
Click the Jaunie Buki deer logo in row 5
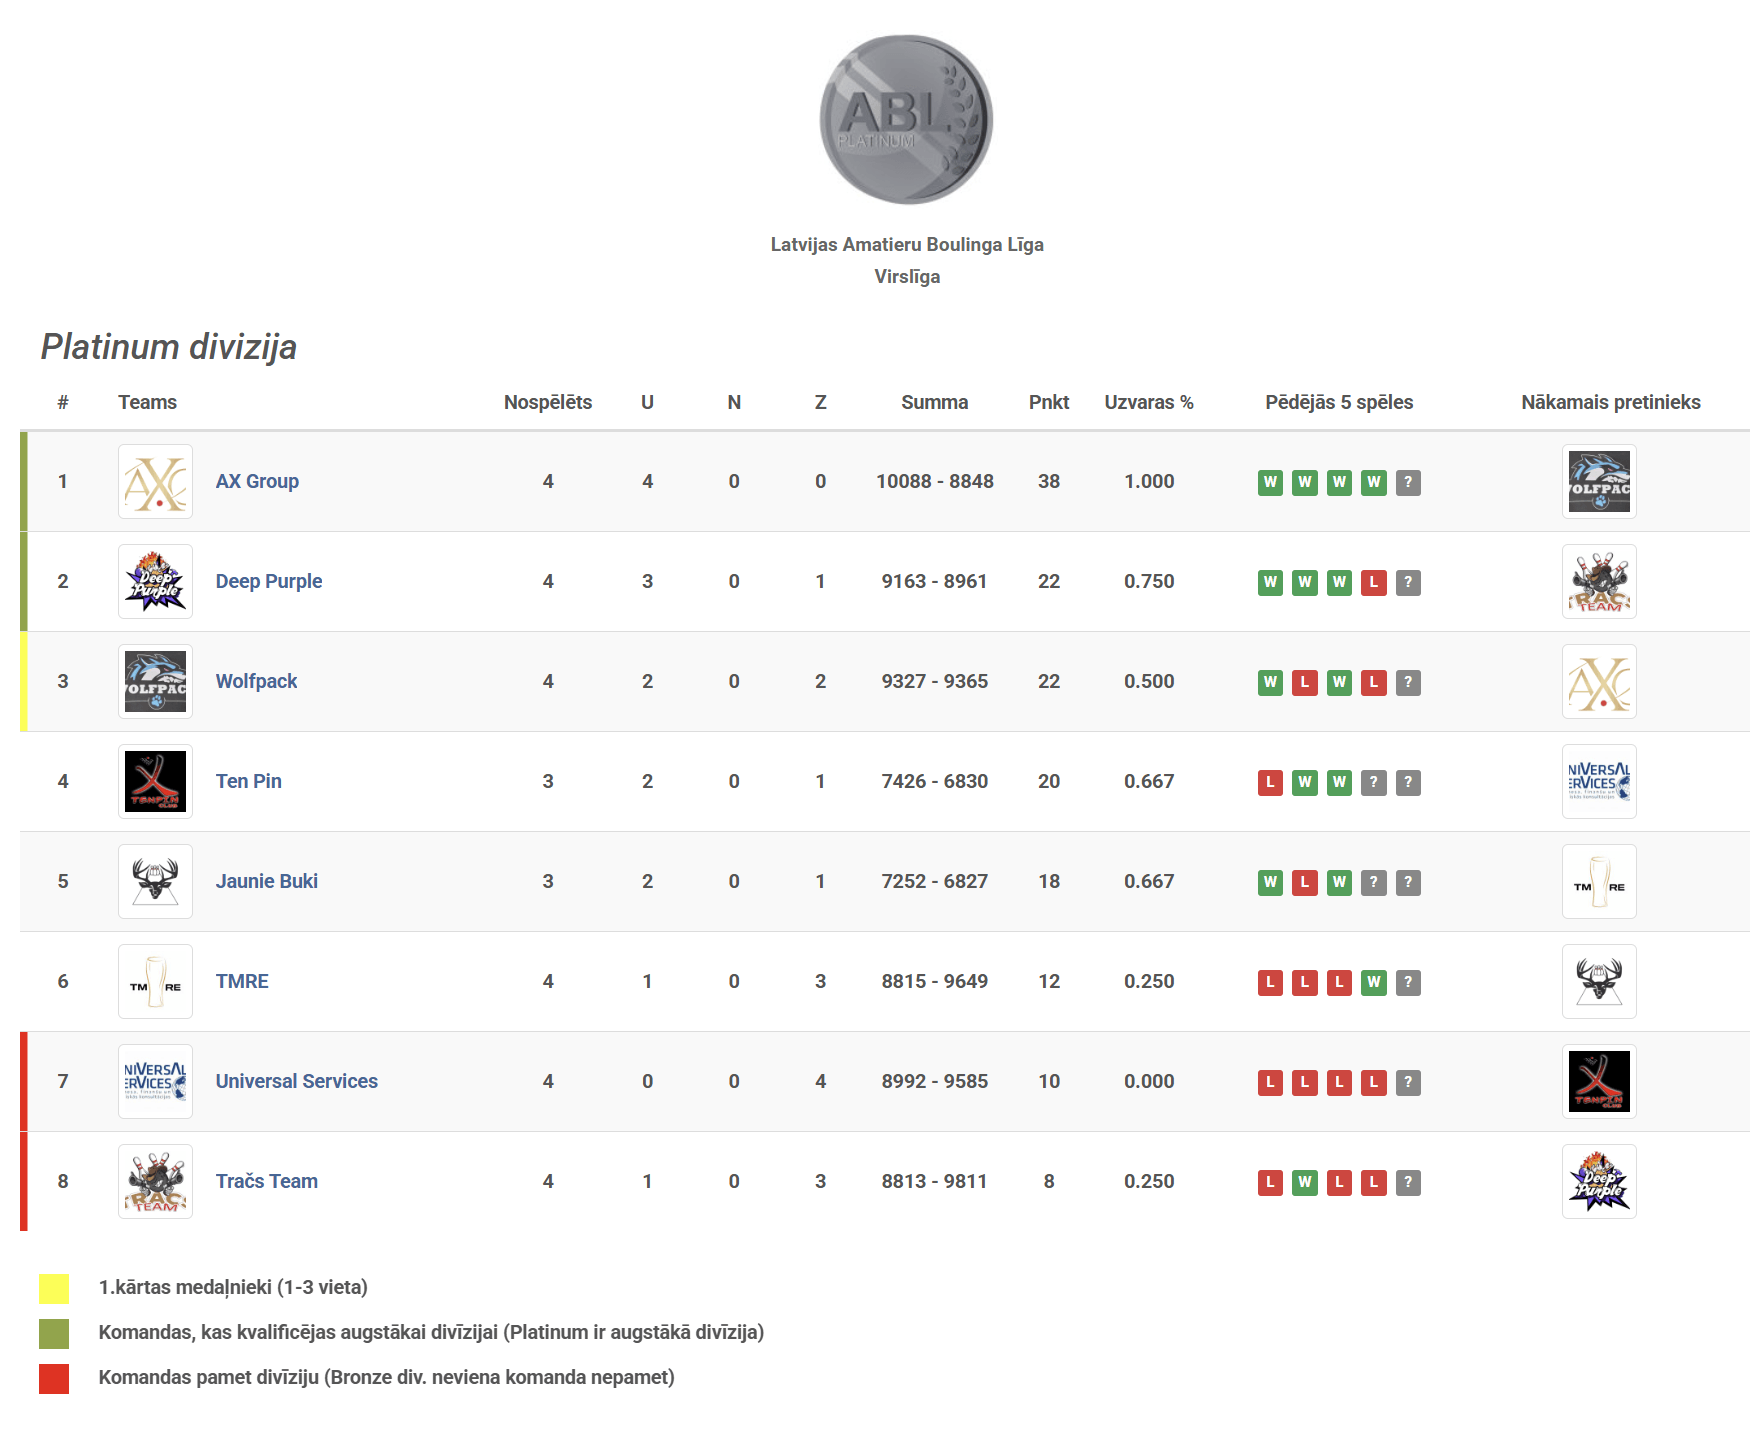tap(155, 881)
